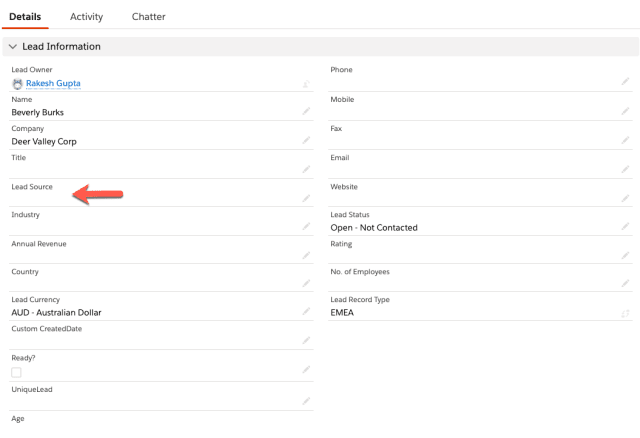The height and width of the screenshot is (438, 640).
Task: Click change record type icon next to EMEA
Action: (625, 313)
